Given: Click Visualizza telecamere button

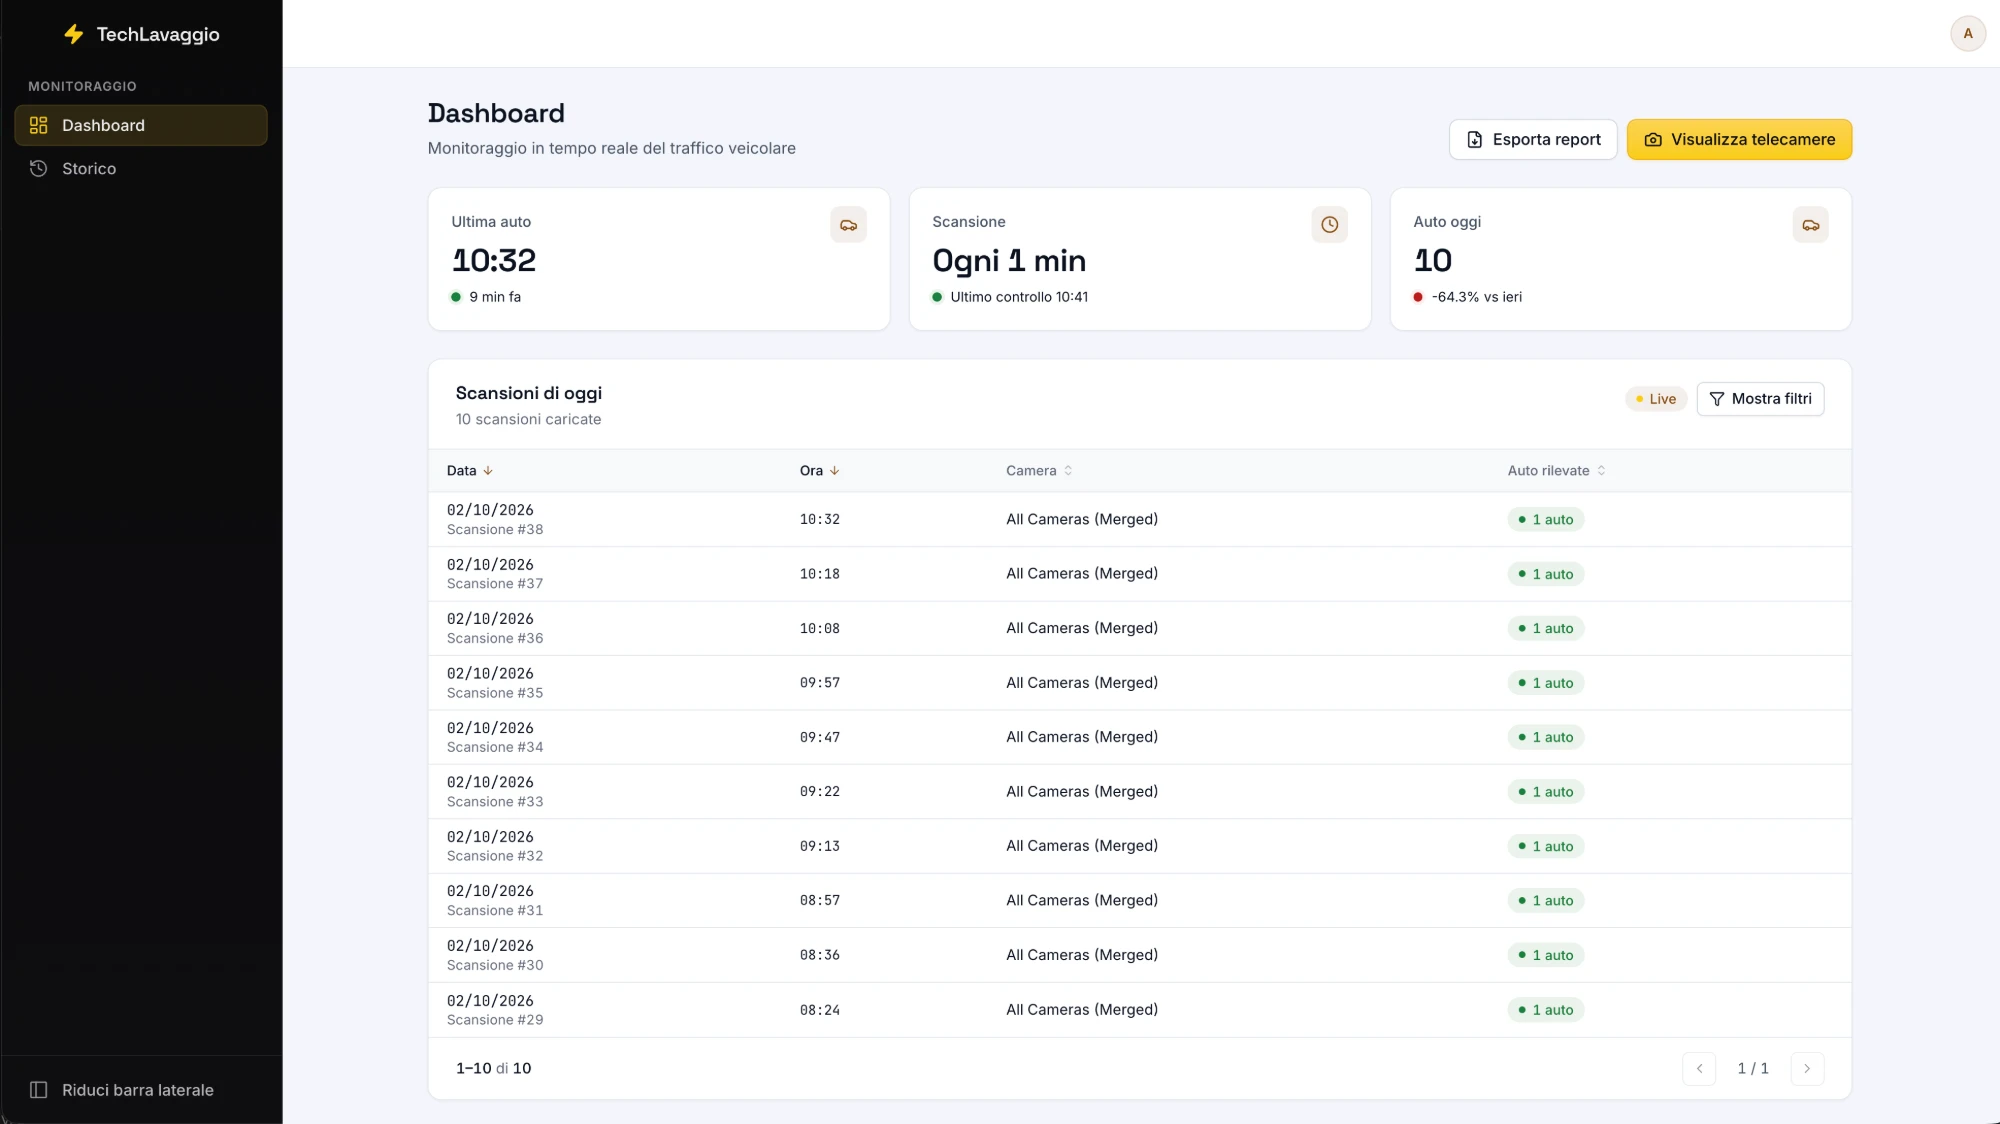Looking at the screenshot, I should 1739,139.
